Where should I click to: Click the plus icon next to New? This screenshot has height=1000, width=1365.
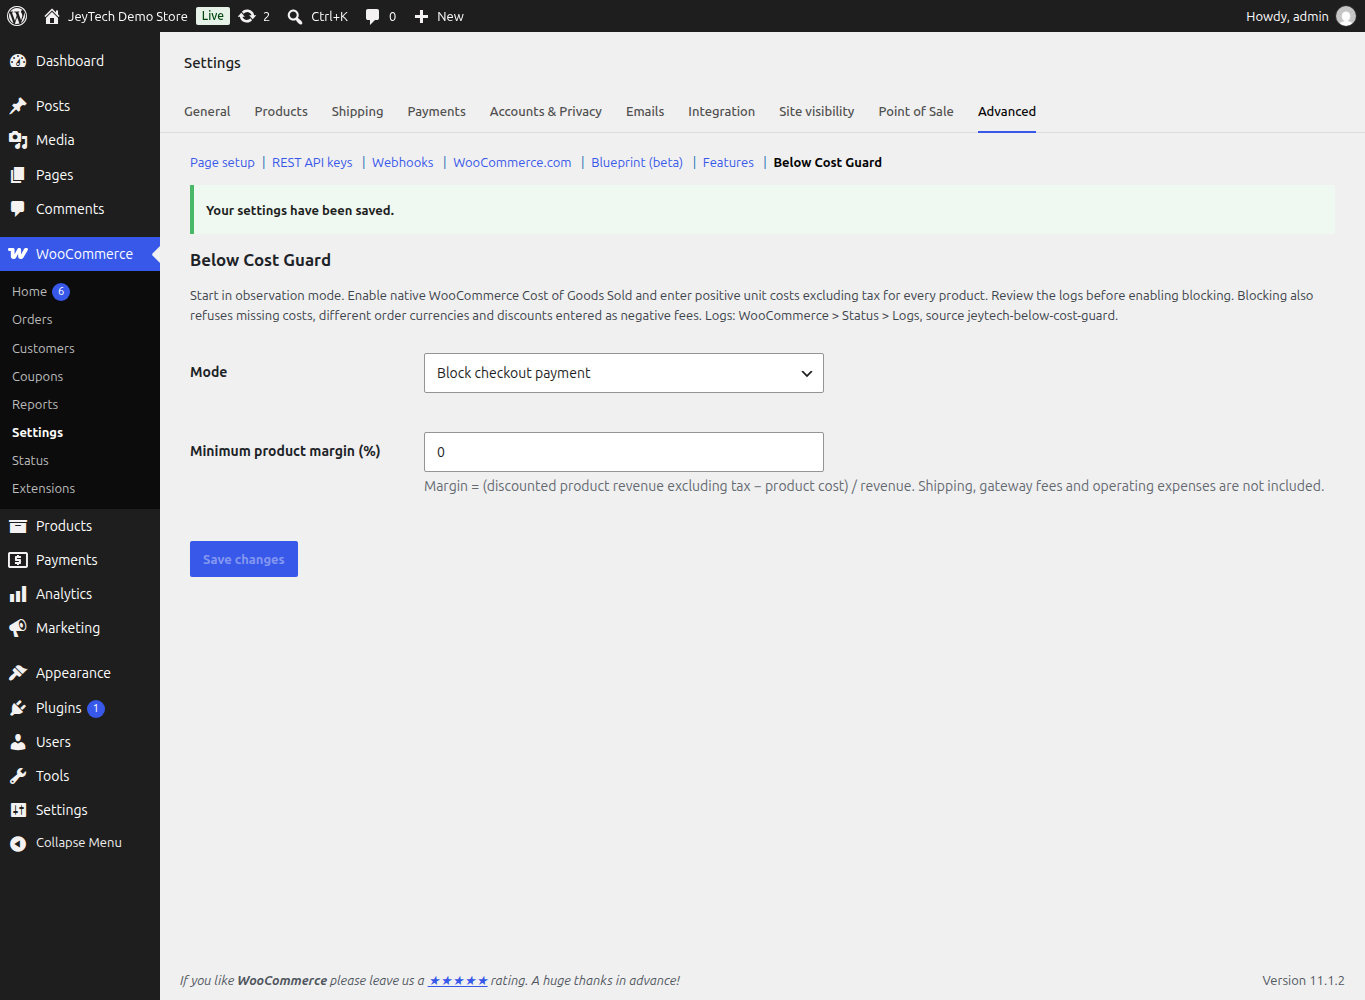pyautogui.click(x=421, y=16)
